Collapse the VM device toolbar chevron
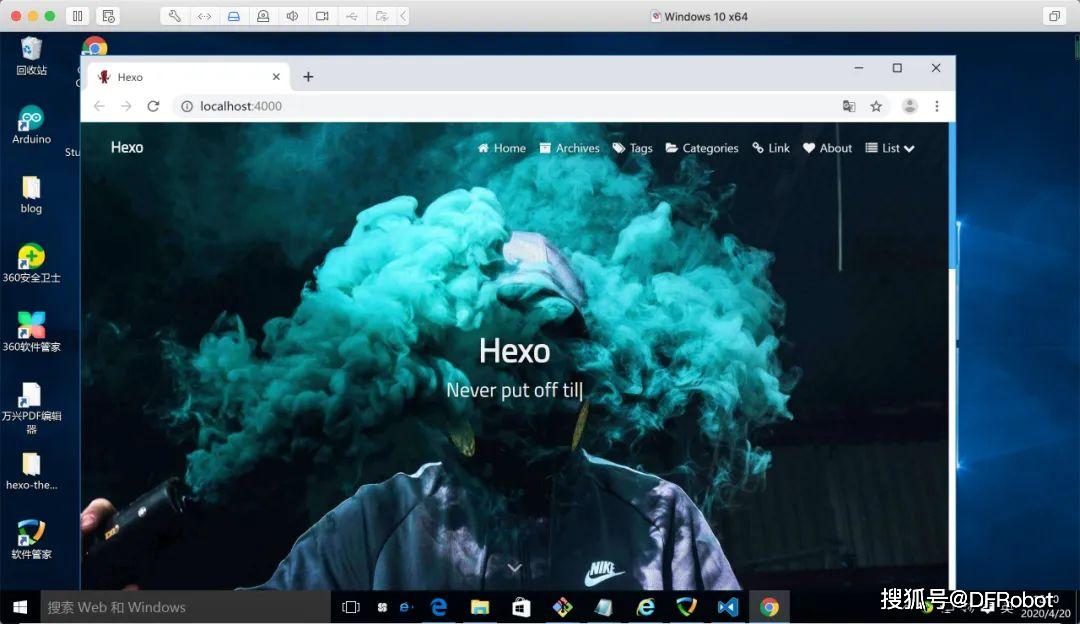1080x624 pixels. pos(403,16)
